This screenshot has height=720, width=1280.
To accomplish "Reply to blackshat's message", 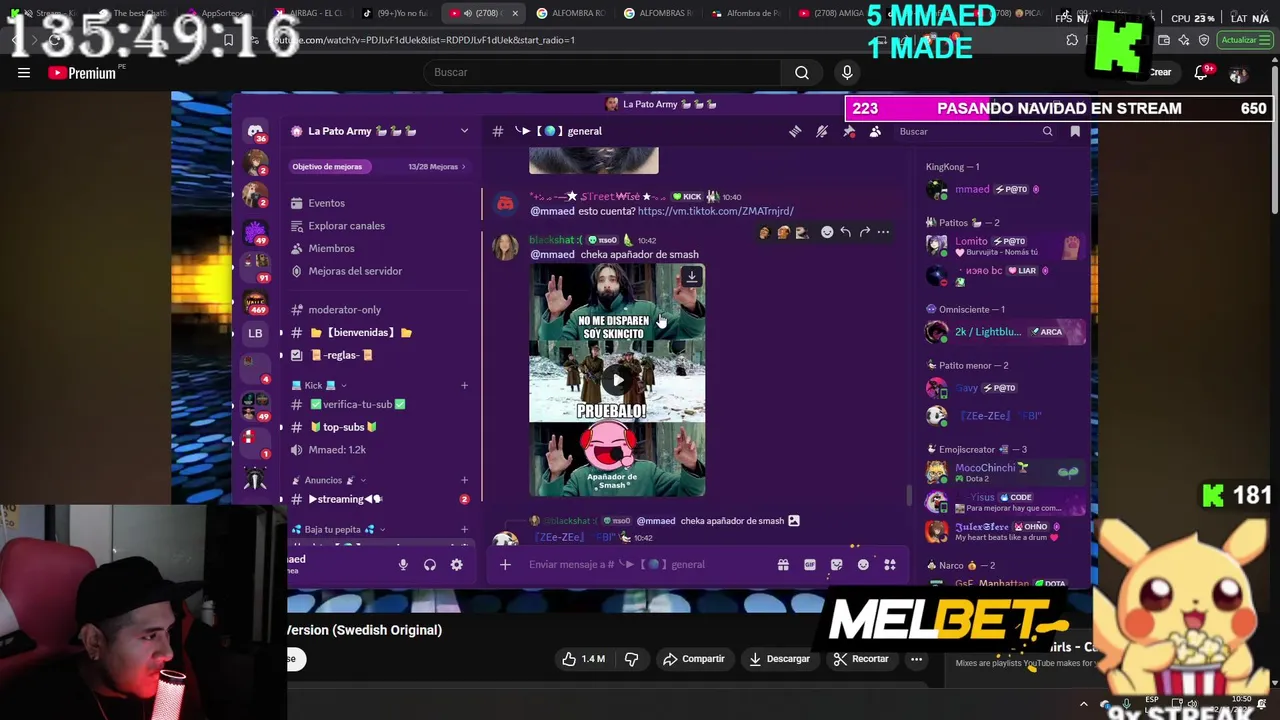I will [x=846, y=232].
